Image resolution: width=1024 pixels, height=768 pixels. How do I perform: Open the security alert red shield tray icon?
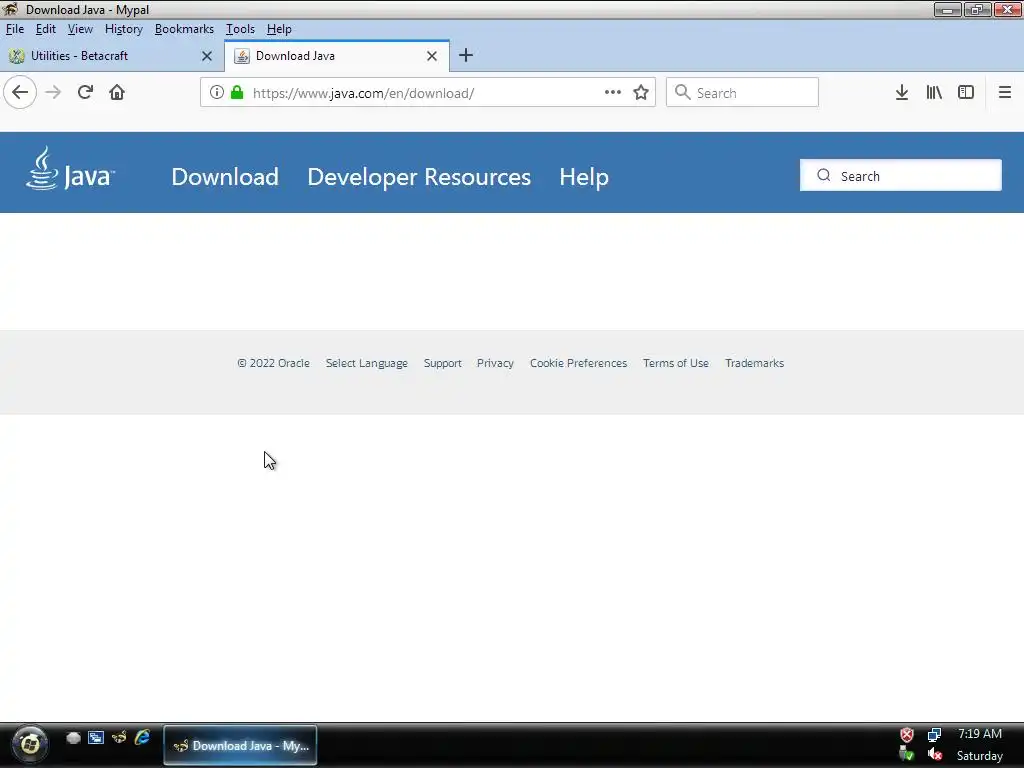pos(906,735)
